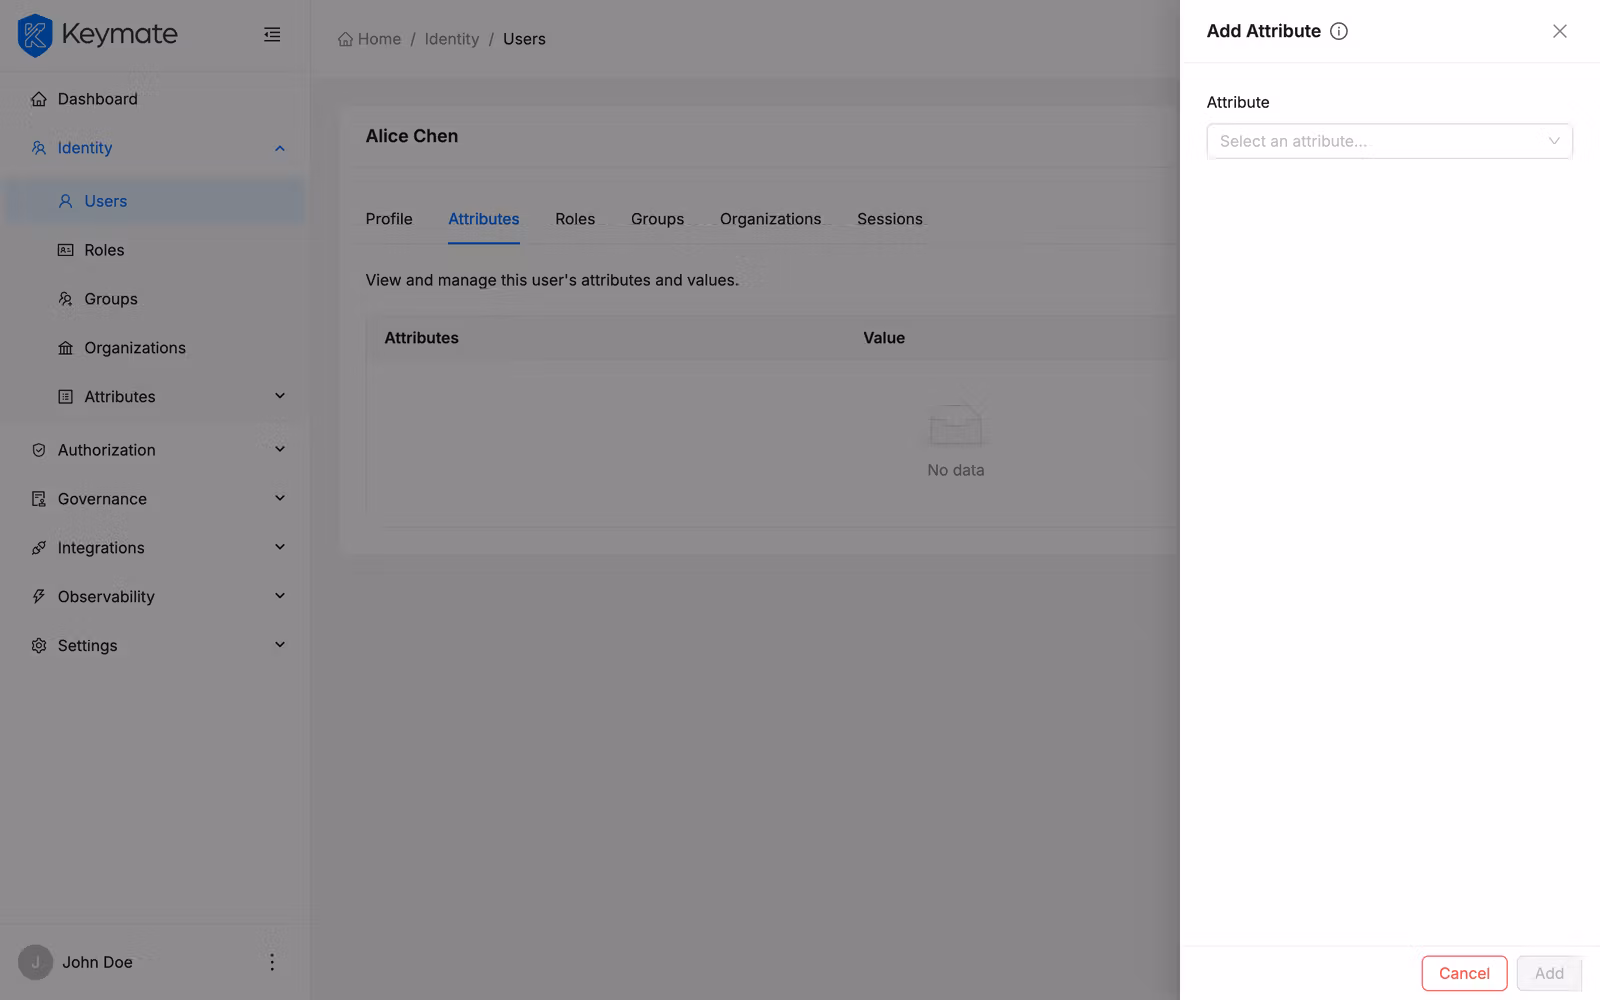Open the Select an attribute dropdown
Screen dimensions: 1600x1000
(1389, 141)
